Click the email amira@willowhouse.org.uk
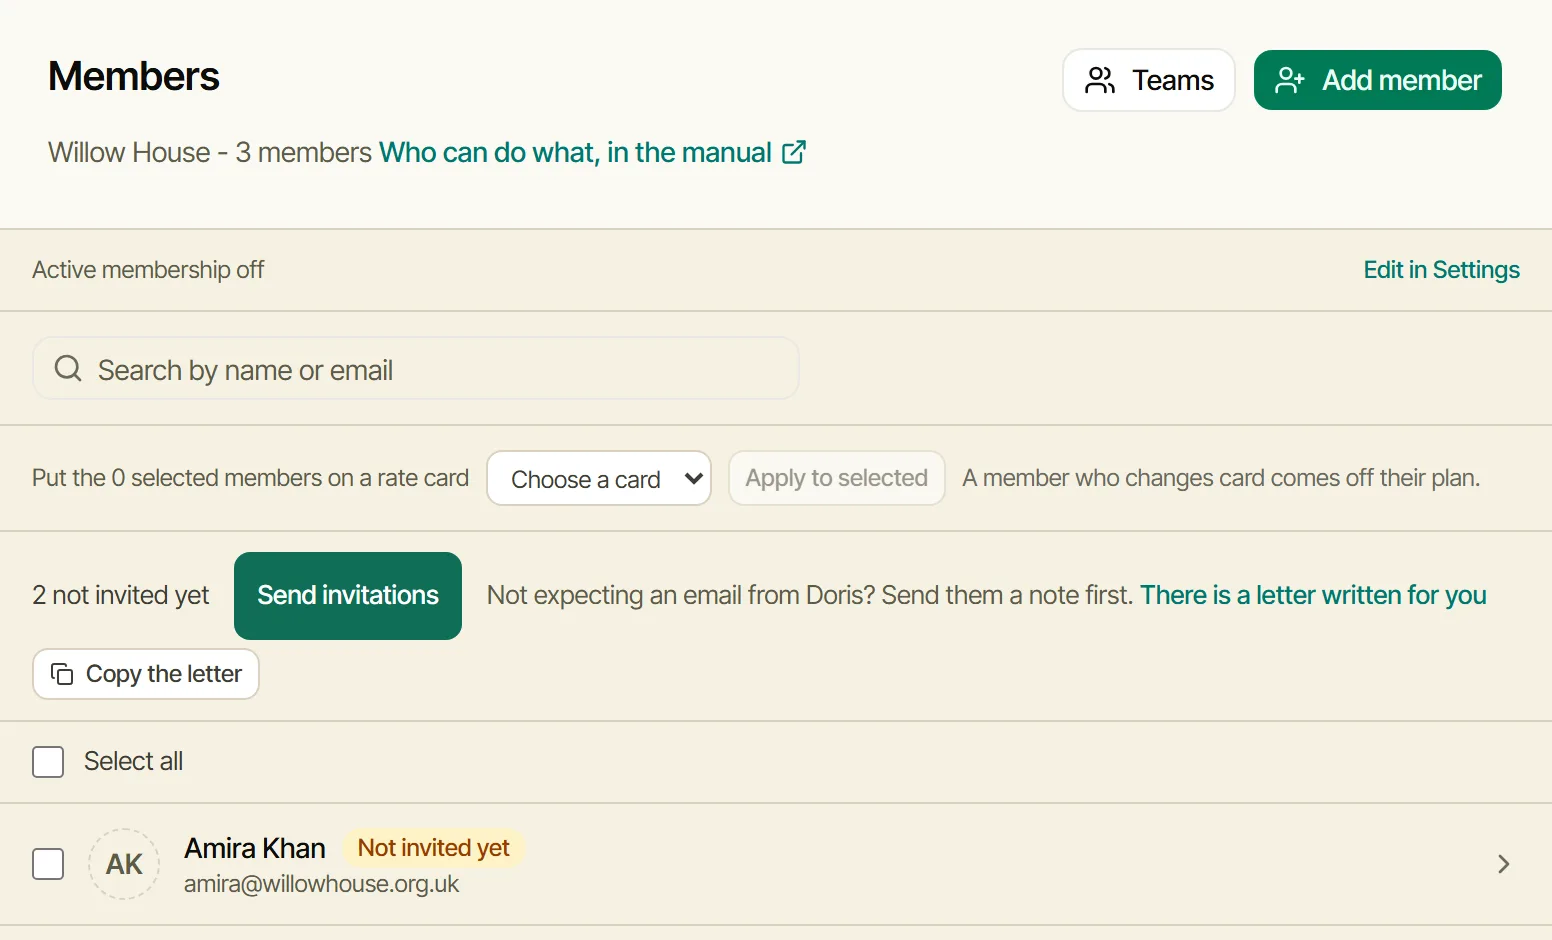The height and width of the screenshot is (940, 1552). coord(321,884)
